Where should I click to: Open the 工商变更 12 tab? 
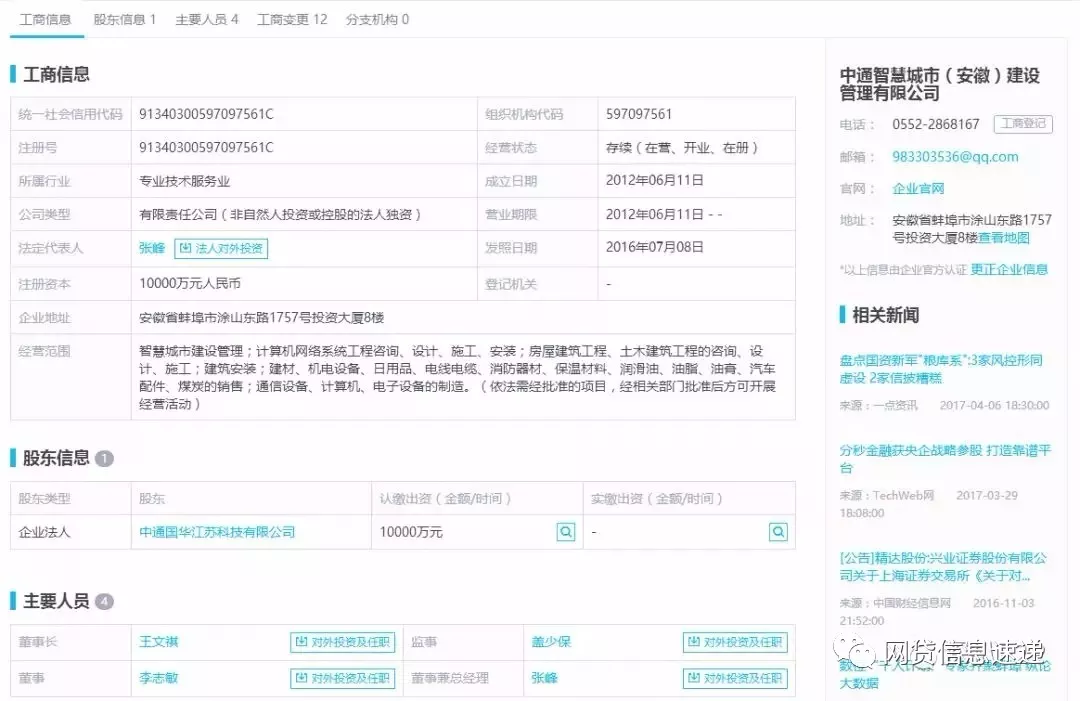click(x=292, y=19)
